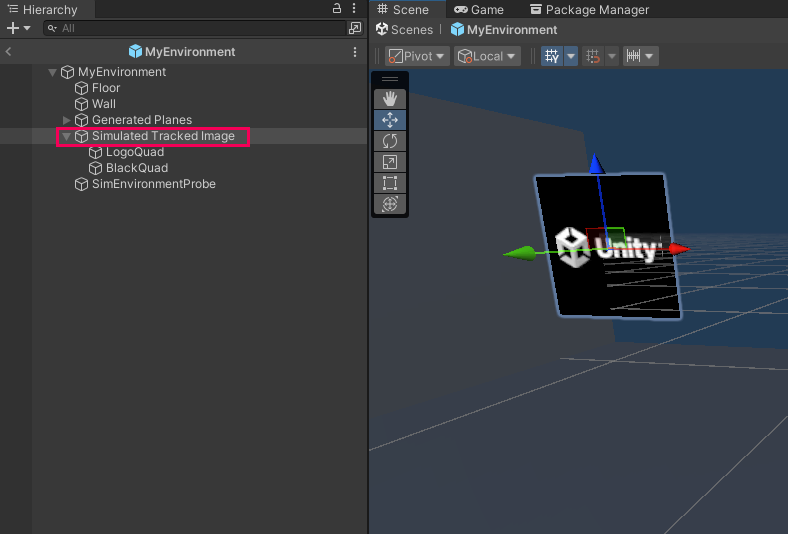The height and width of the screenshot is (534, 788).
Task: Switch to the Game tab
Action: click(478, 9)
